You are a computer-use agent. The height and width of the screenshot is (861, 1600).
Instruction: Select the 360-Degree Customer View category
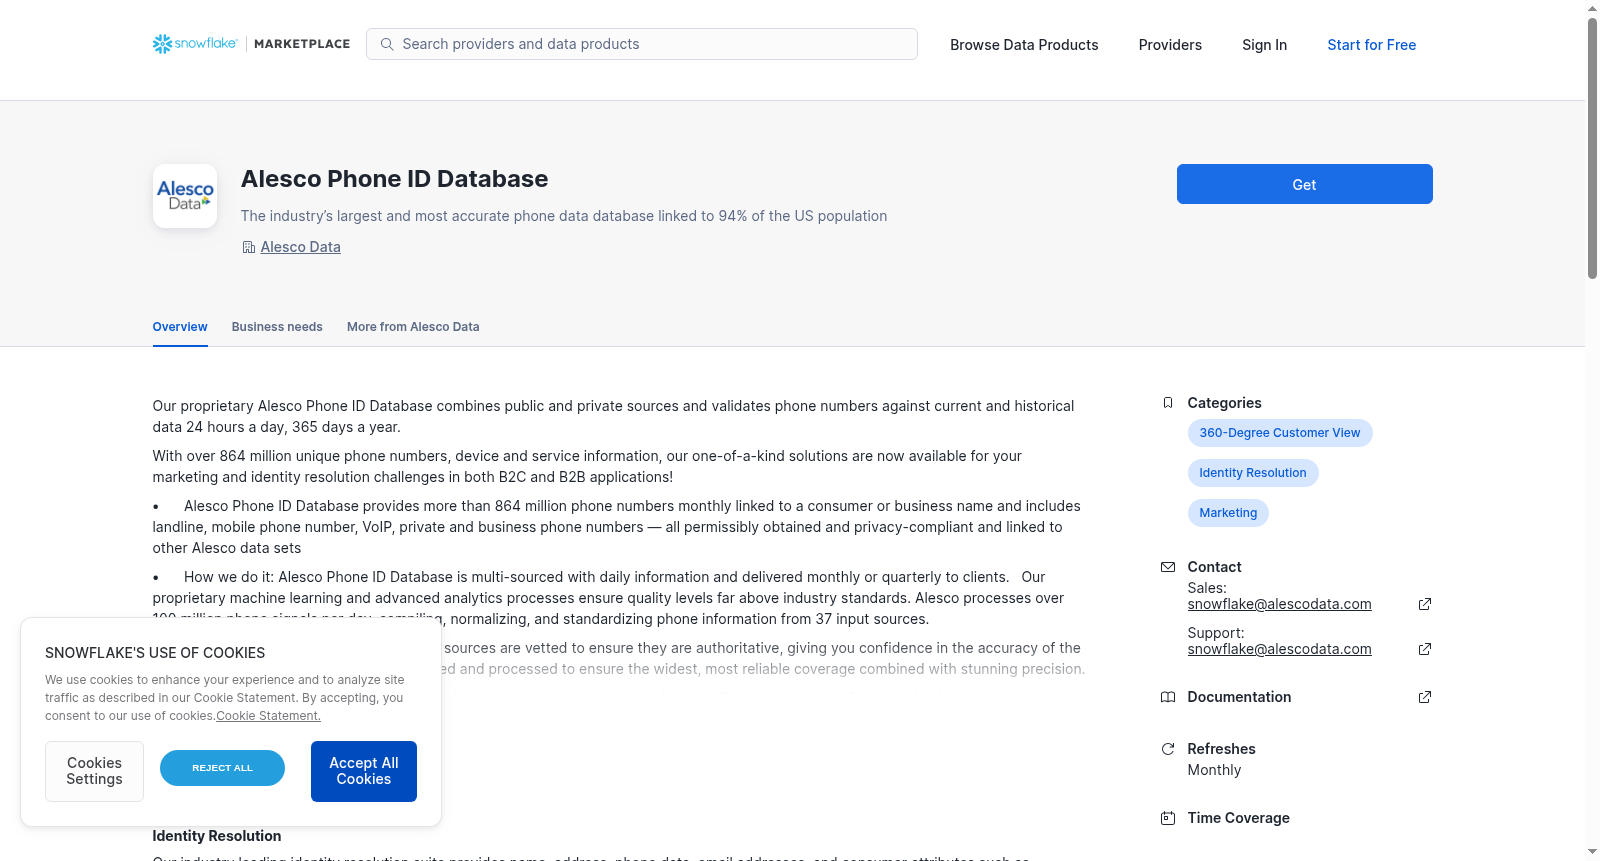[x=1280, y=433]
